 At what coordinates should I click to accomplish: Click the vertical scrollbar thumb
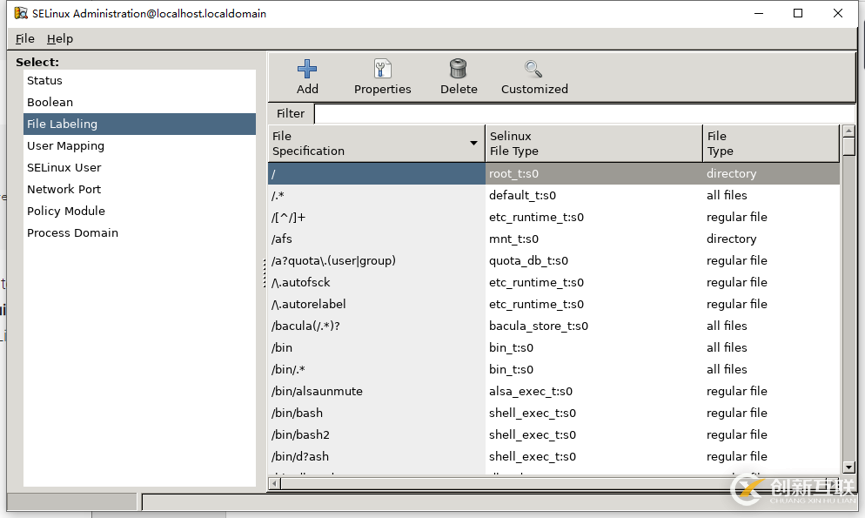(848, 146)
